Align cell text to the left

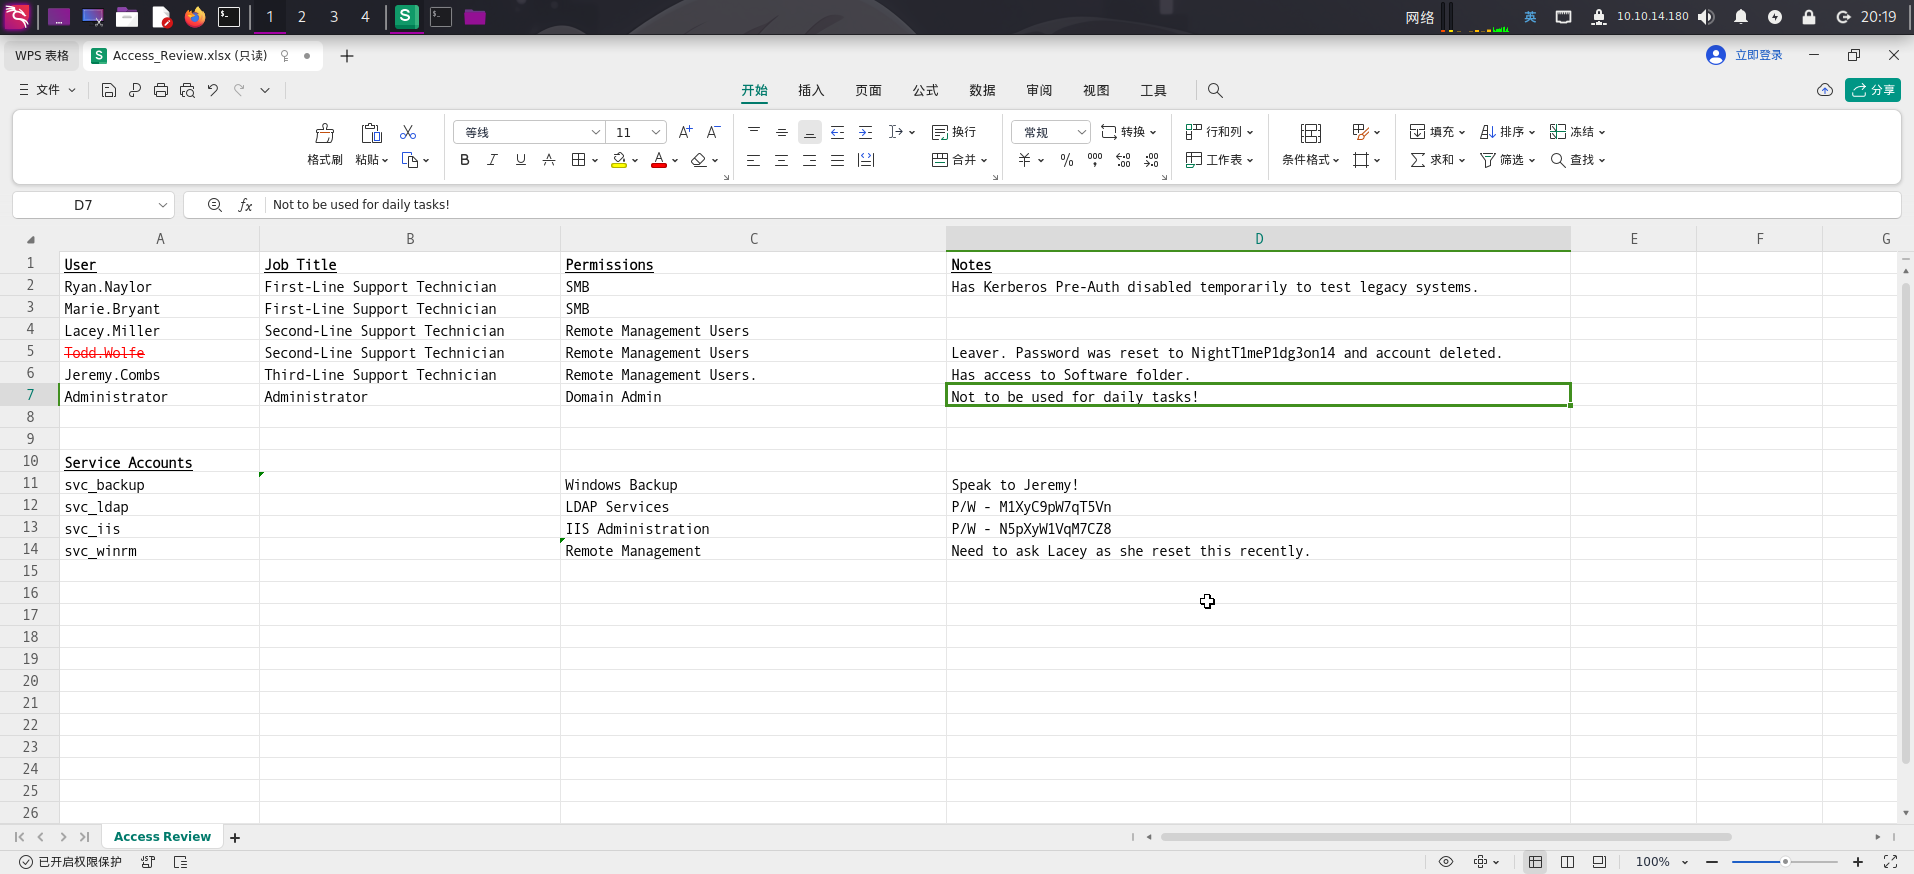(754, 160)
